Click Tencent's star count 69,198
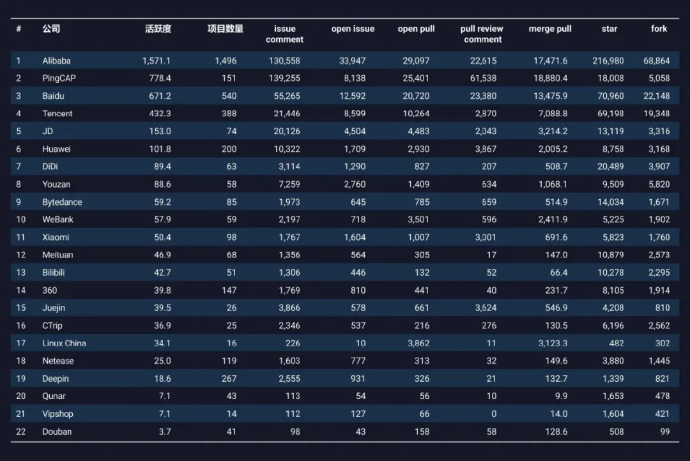This screenshot has height=461, width=690. (x=610, y=113)
